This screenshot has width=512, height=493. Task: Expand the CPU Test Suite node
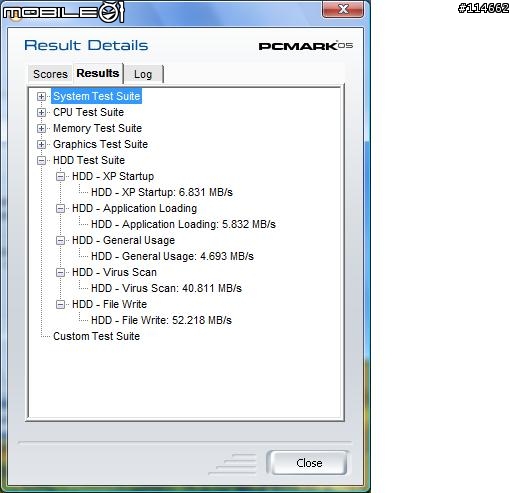[41, 112]
